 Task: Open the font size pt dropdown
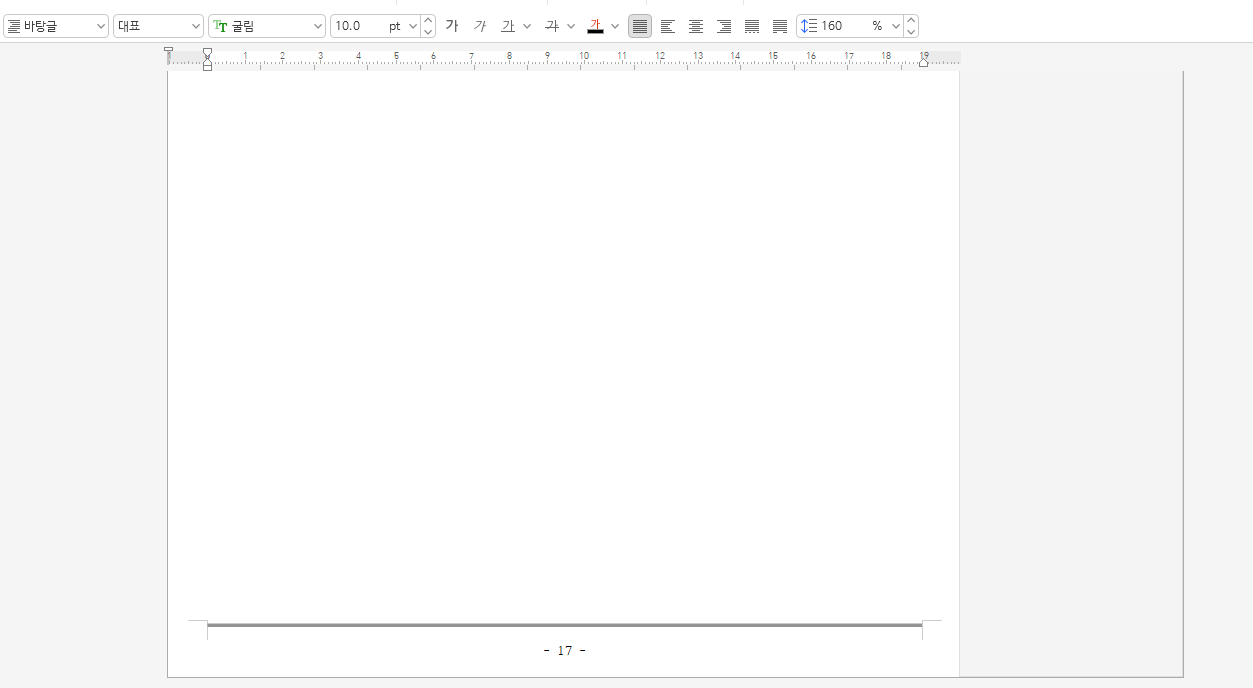tap(413, 26)
